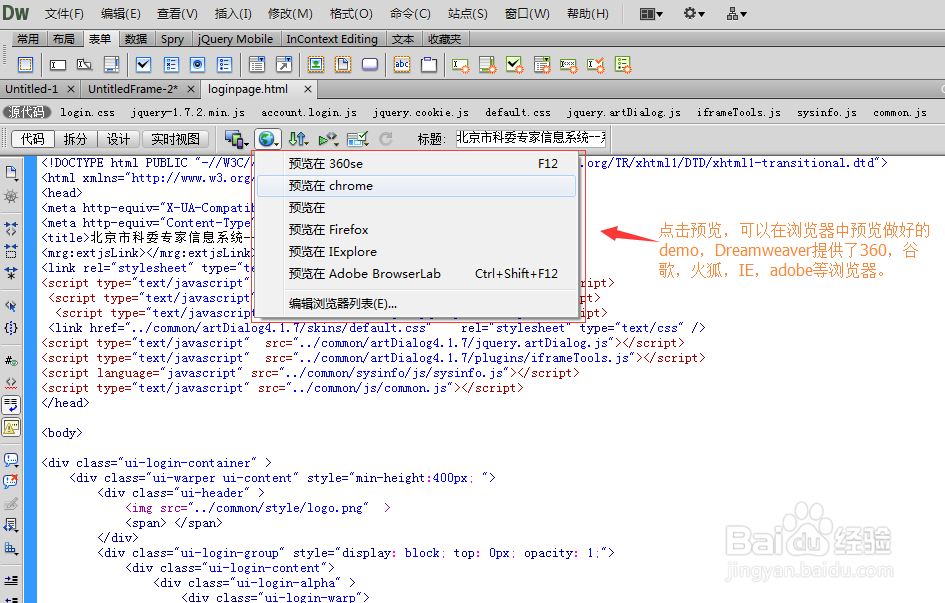945x603 pixels.
Task: Click Select Parent Tag icon
Action: click(x=11, y=305)
